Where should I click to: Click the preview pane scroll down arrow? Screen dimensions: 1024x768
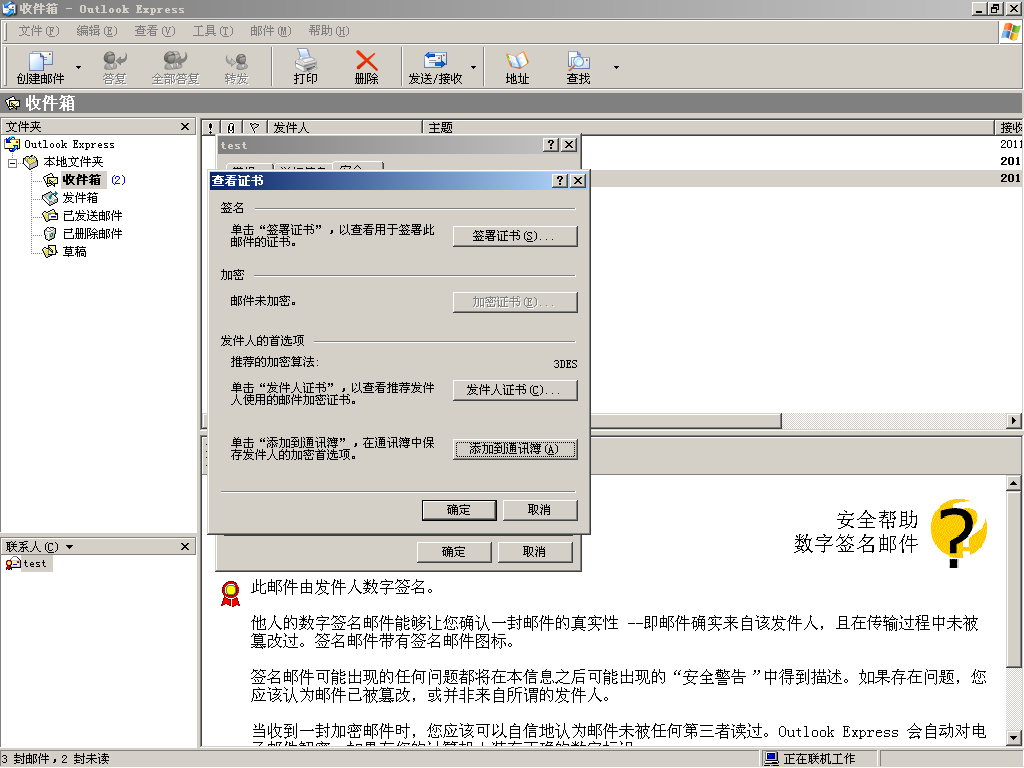pyautogui.click(x=1014, y=739)
